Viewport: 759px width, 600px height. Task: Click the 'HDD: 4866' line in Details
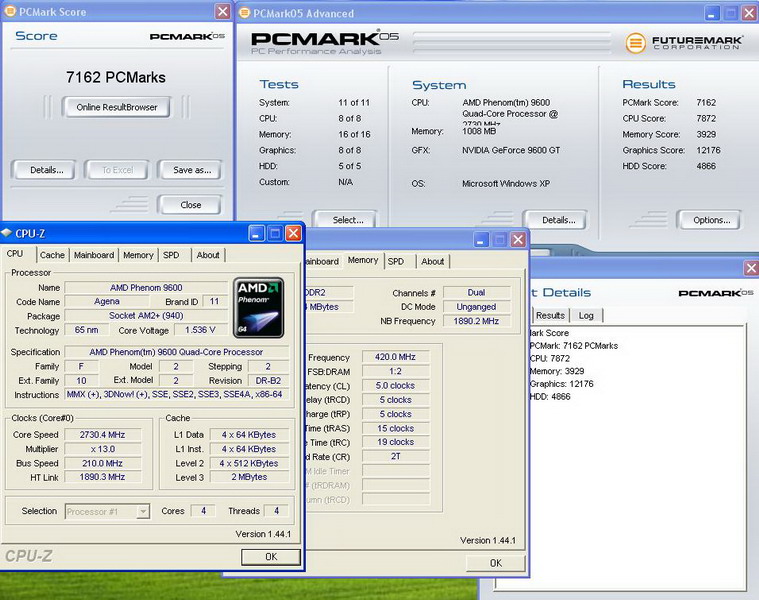[x=550, y=396]
